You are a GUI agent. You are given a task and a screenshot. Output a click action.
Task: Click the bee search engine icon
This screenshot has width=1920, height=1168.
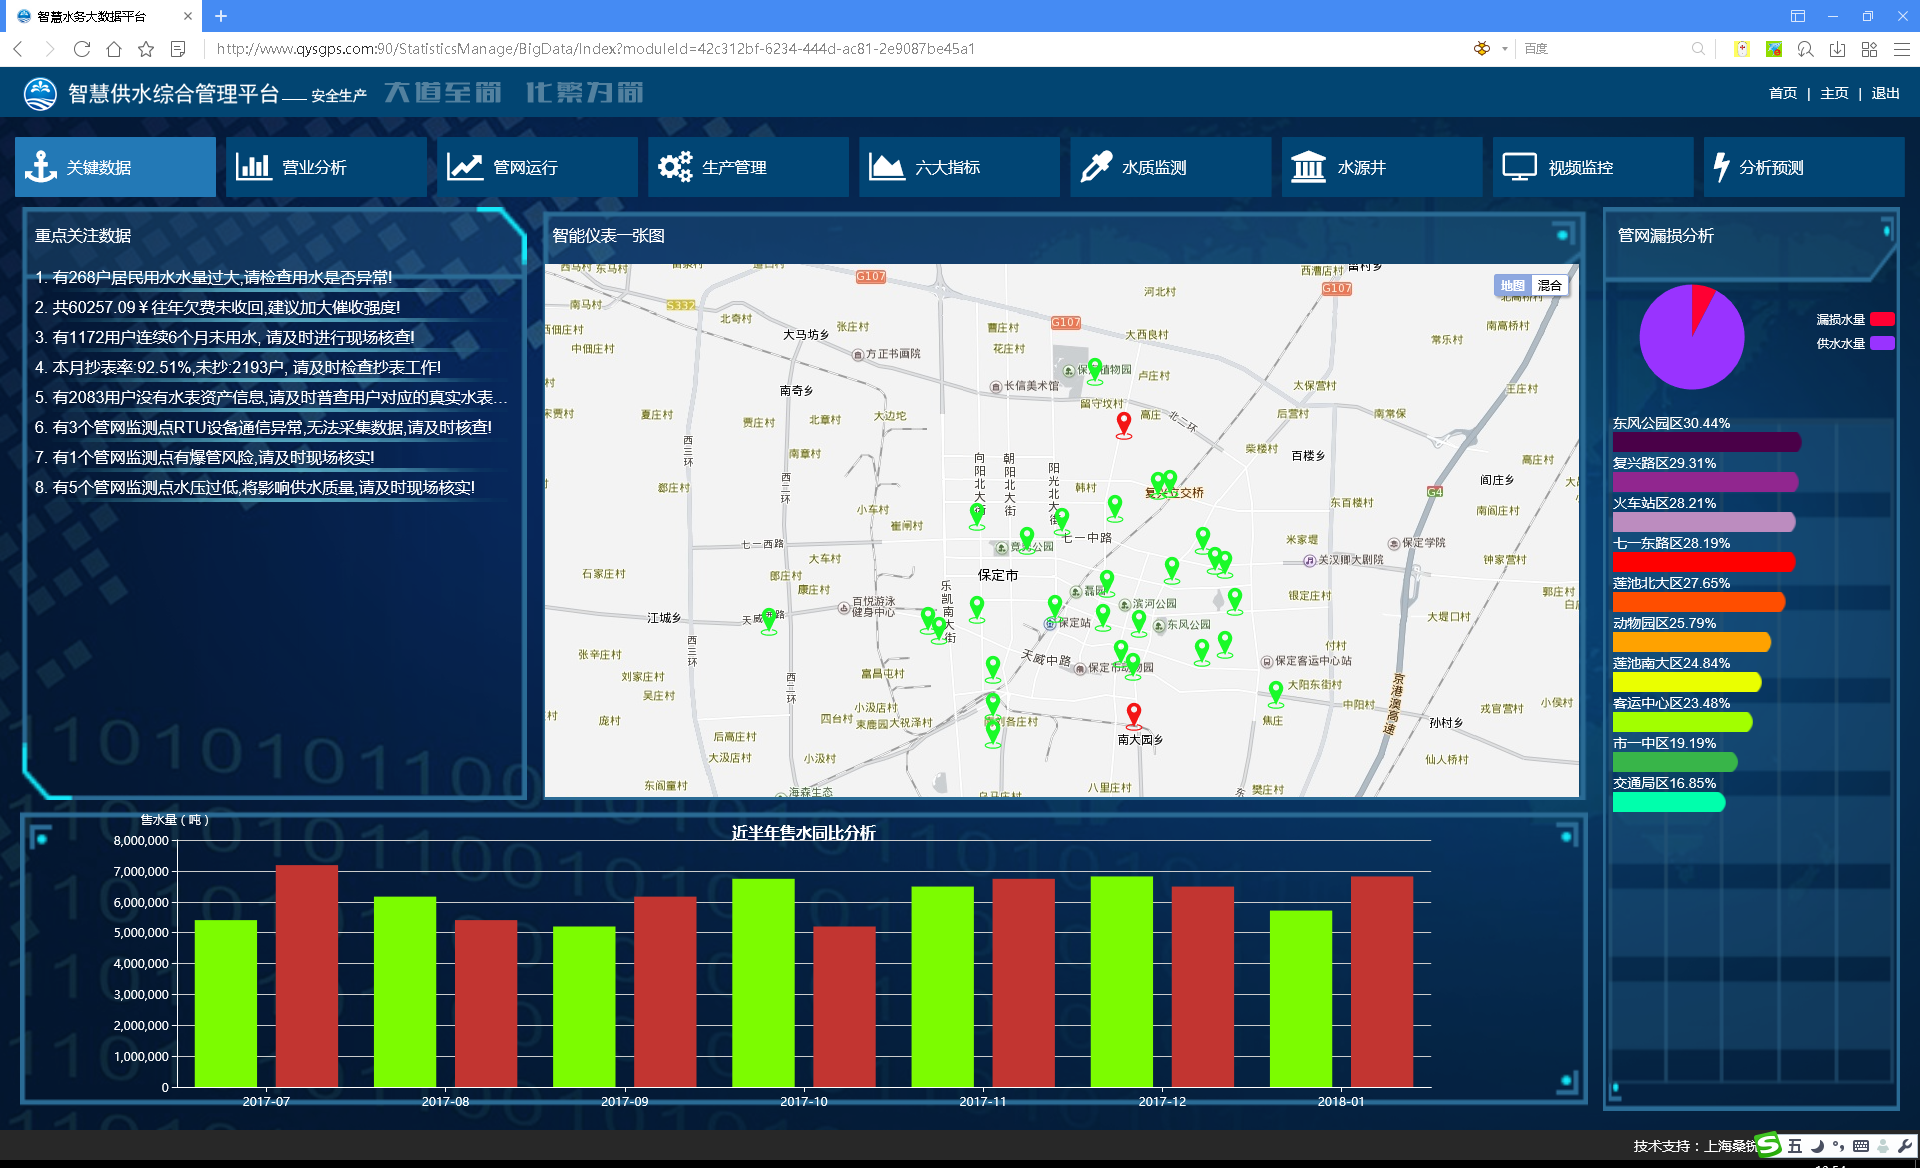[x=1482, y=49]
